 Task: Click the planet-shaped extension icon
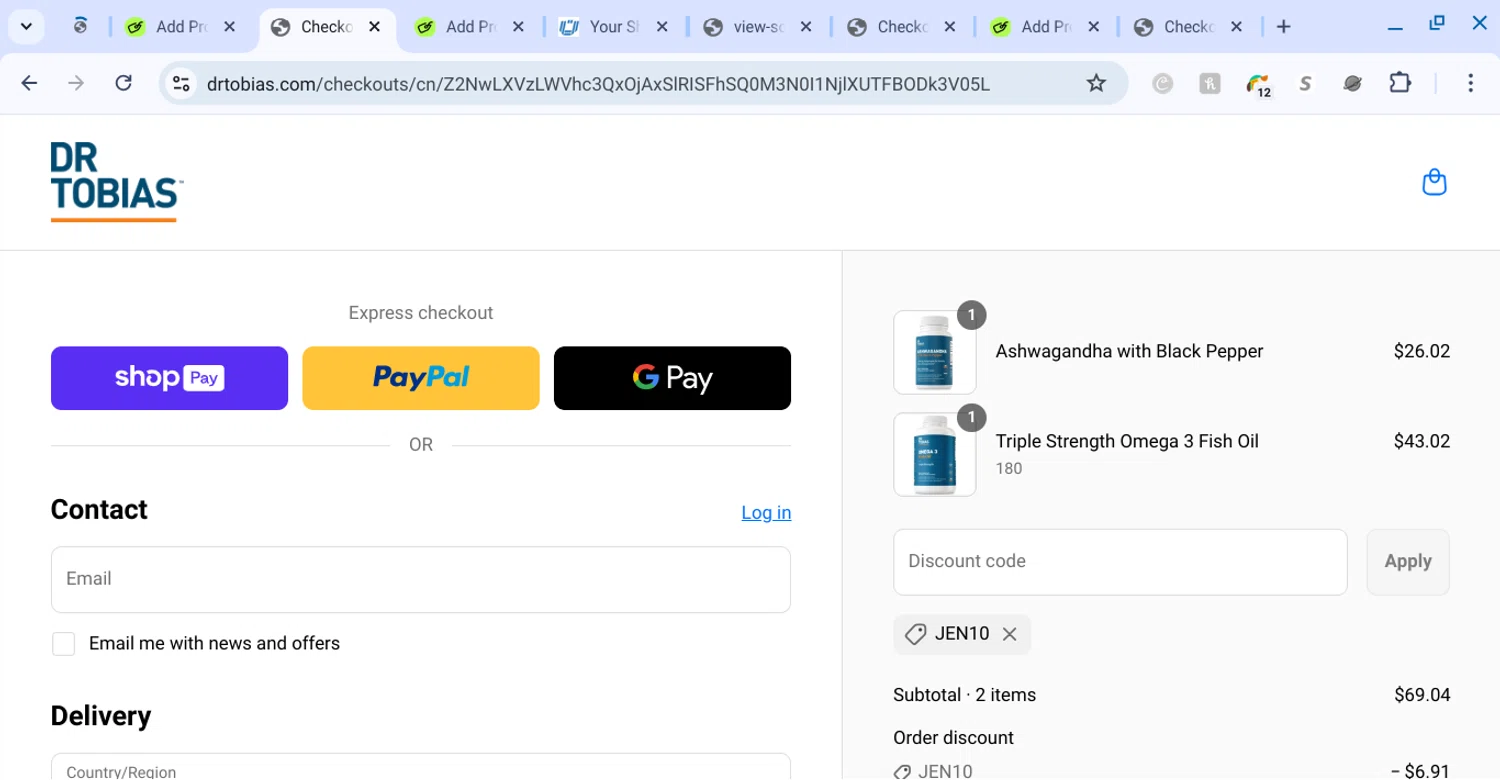(1353, 84)
